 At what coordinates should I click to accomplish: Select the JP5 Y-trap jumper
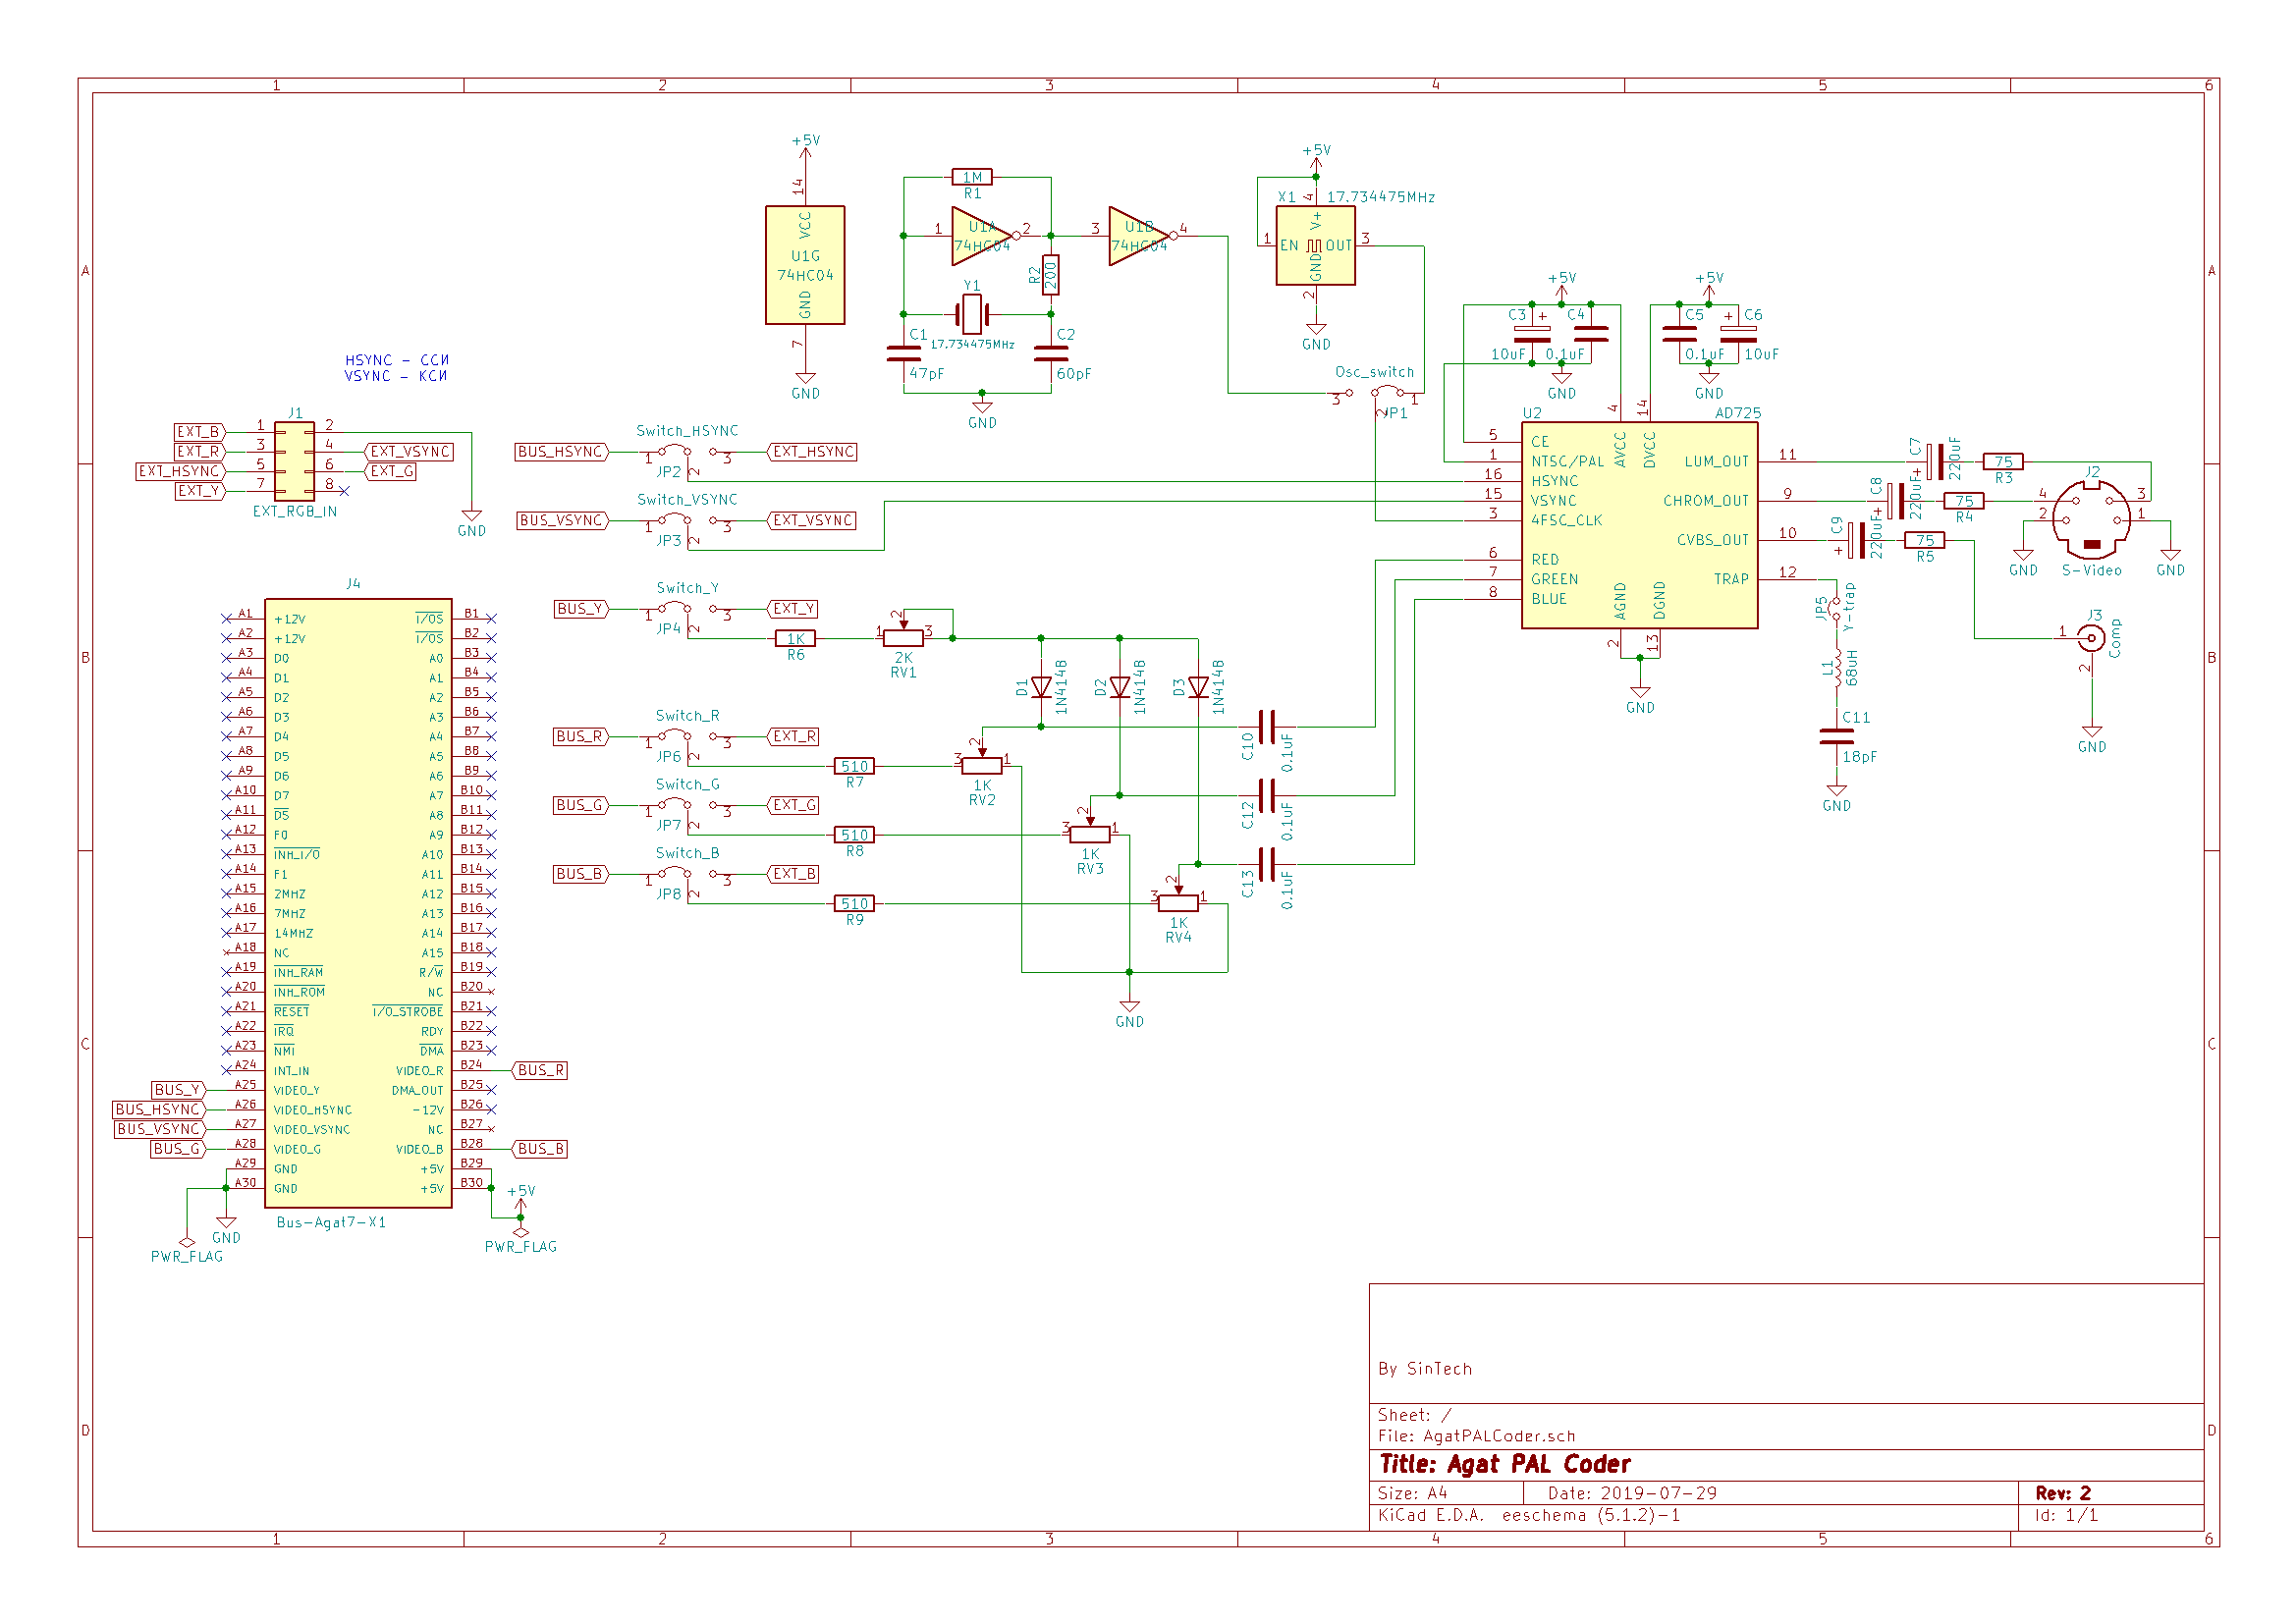[1836, 608]
